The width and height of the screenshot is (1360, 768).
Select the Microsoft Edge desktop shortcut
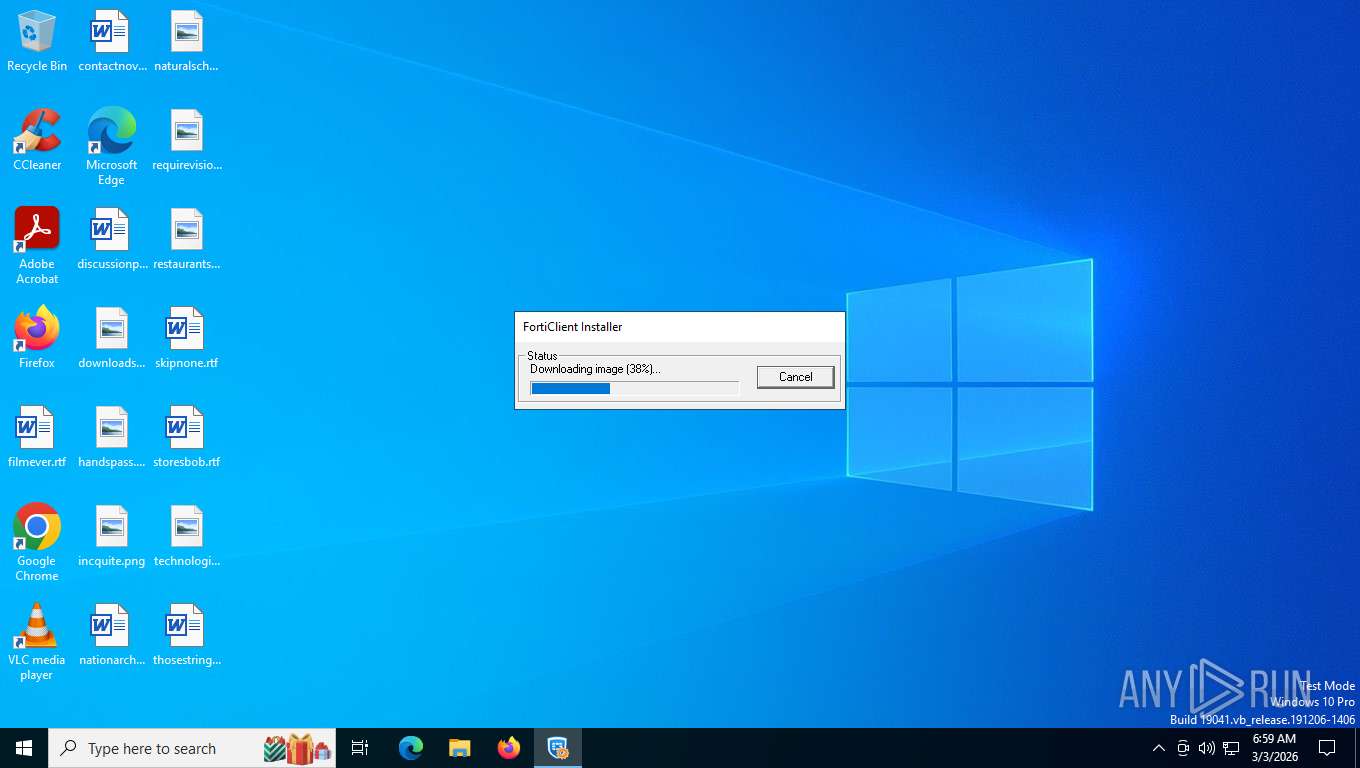[x=112, y=147]
